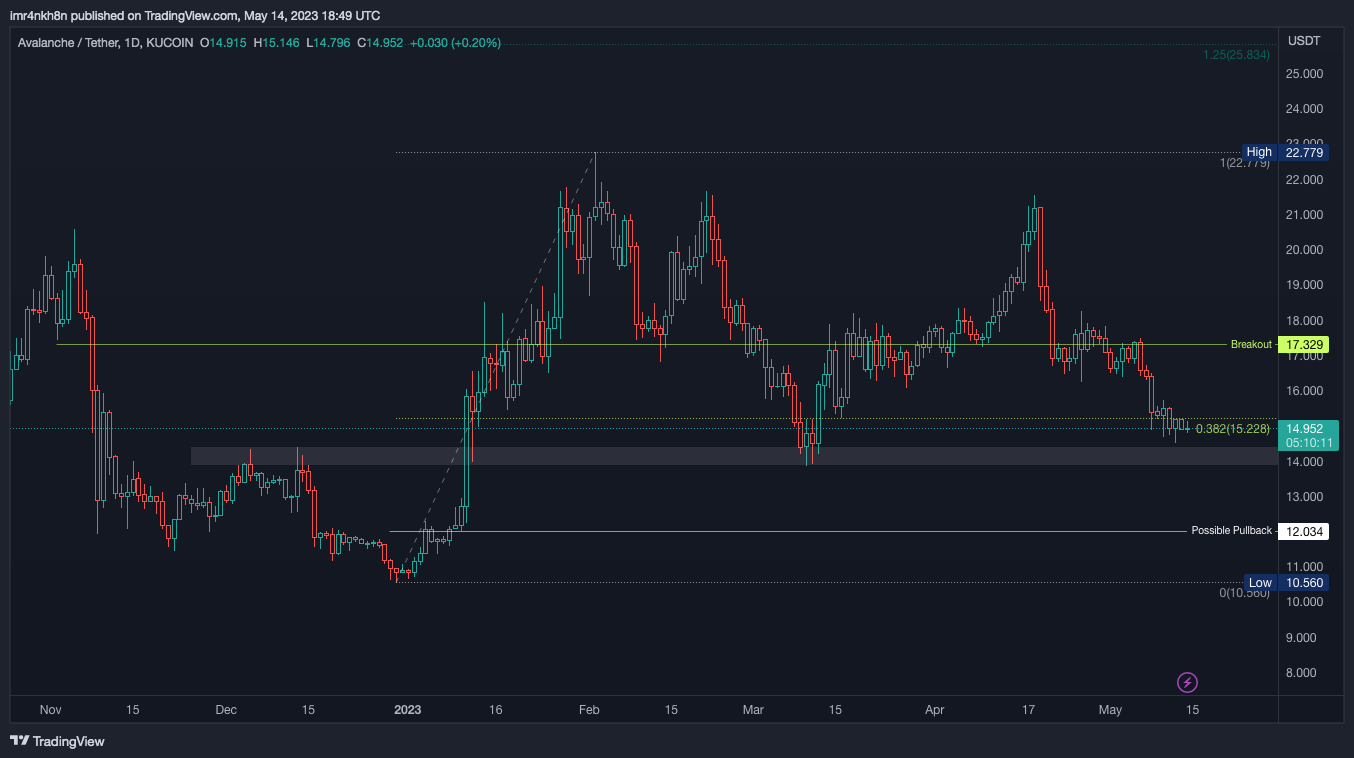The height and width of the screenshot is (758, 1354).
Task: Click the 13.000 price axis value
Action: pyautogui.click(x=1305, y=497)
